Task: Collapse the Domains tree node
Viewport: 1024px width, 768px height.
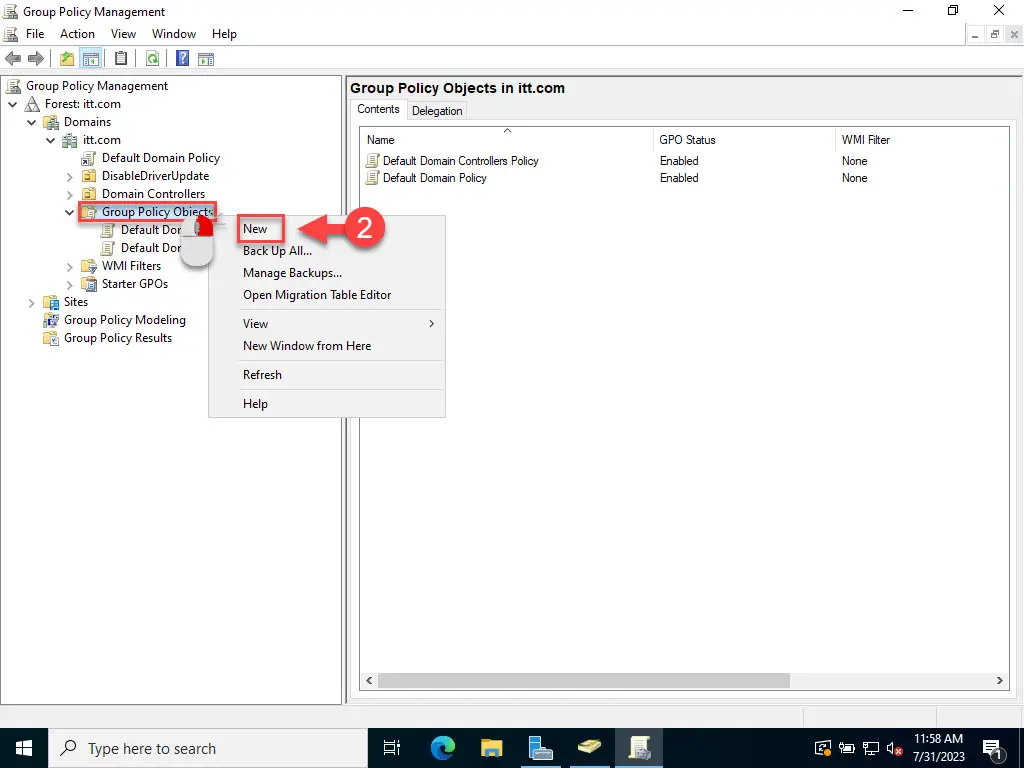Action: click(31, 122)
